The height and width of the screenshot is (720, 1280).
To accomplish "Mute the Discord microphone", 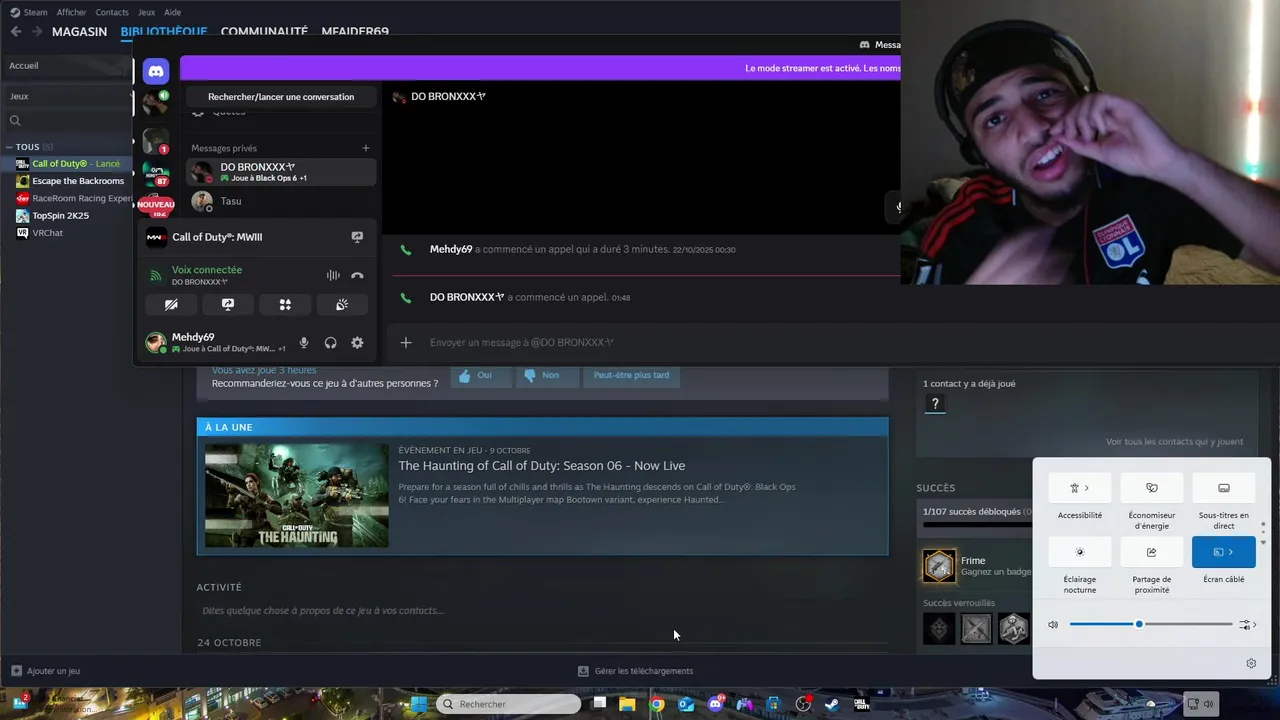I will click(x=304, y=343).
